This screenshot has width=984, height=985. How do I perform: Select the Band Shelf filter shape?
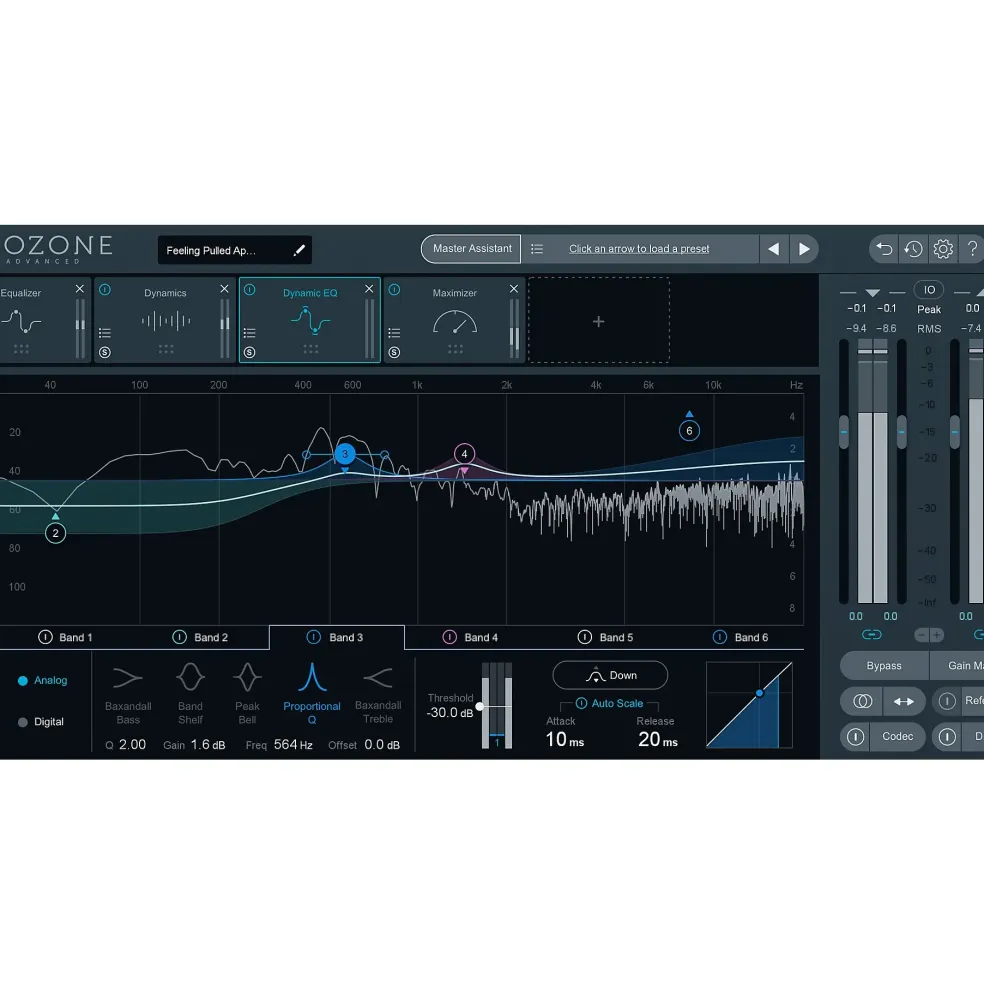pos(190,695)
